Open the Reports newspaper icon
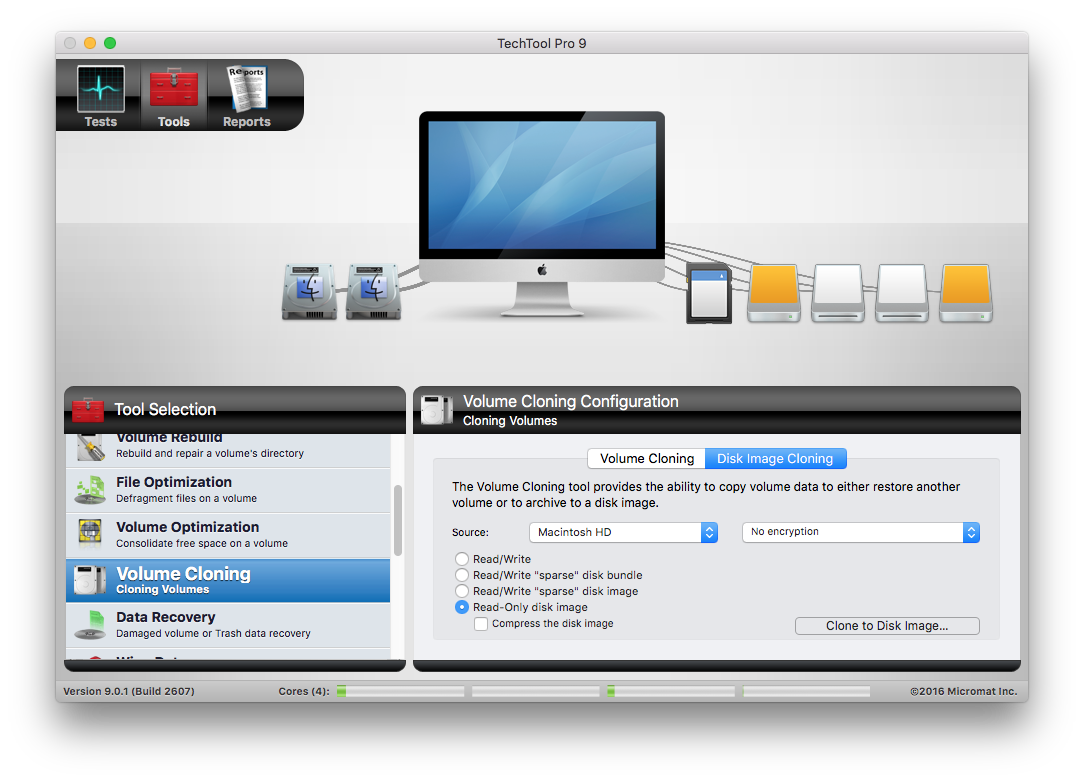Viewport: 1084px width, 782px height. tap(247, 89)
